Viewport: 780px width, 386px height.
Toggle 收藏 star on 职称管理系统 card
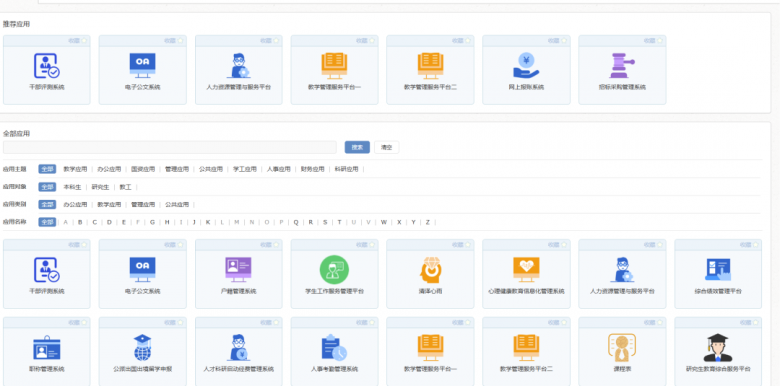[x=84, y=322]
